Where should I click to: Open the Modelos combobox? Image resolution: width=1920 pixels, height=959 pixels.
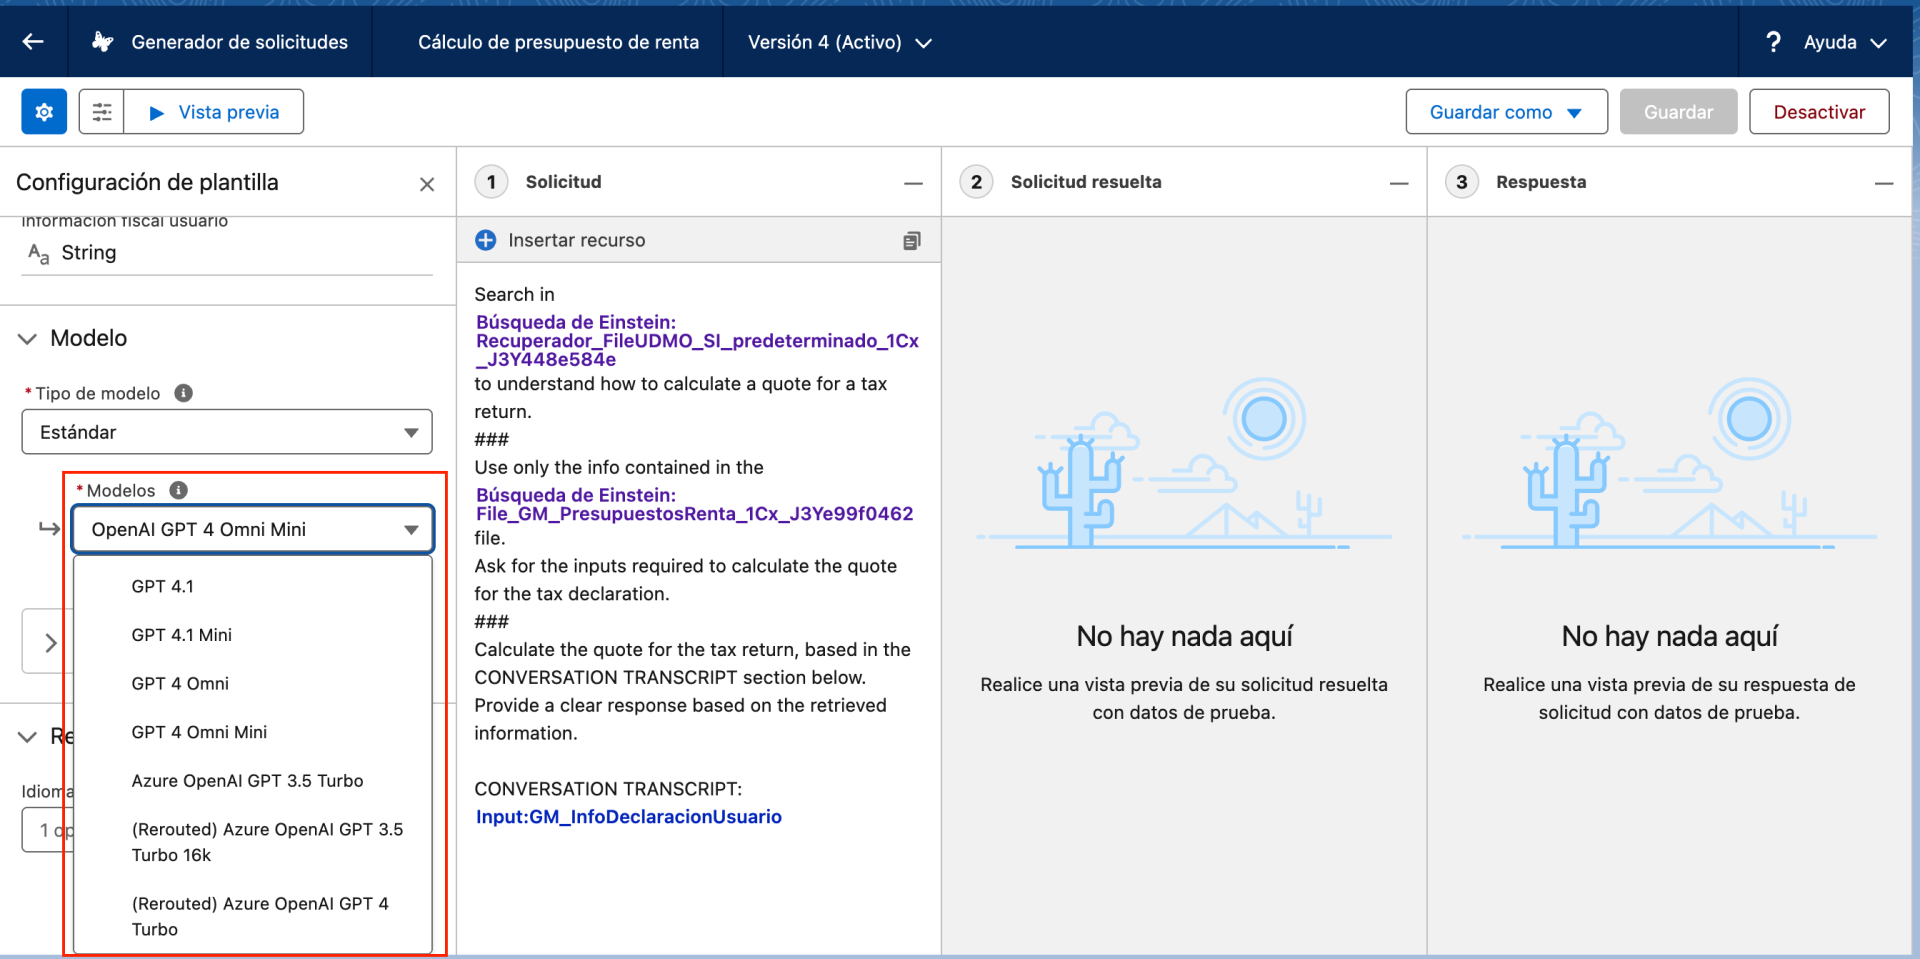(252, 529)
